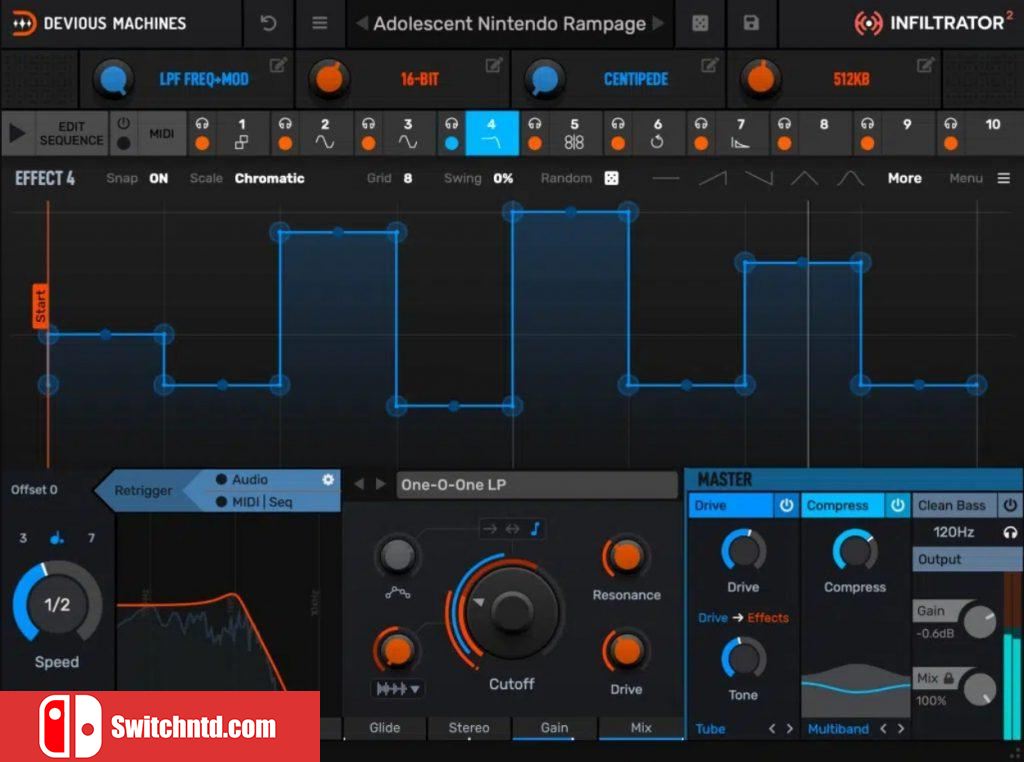1024x762 pixels.
Task: Toggle Snap ON setting
Action: (159, 178)
